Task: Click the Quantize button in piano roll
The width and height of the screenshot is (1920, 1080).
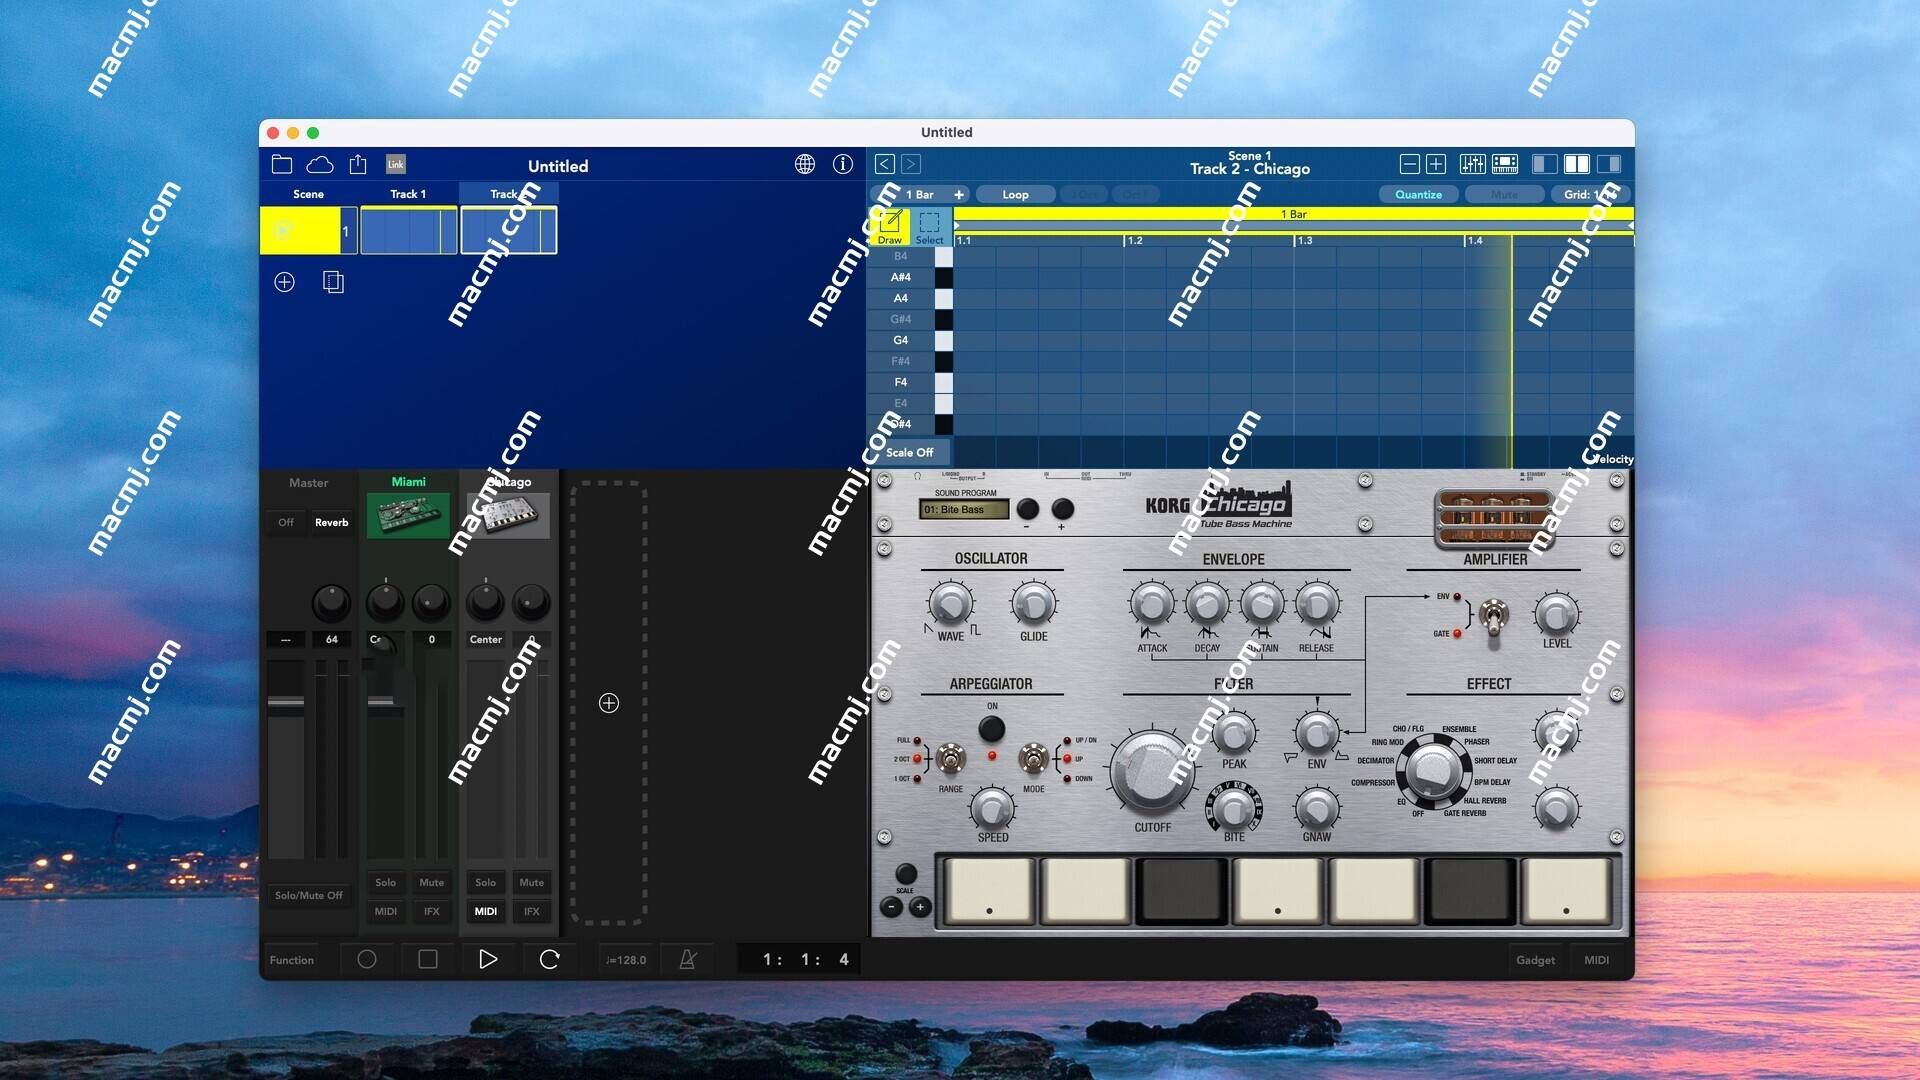Action: [1418, 195]
